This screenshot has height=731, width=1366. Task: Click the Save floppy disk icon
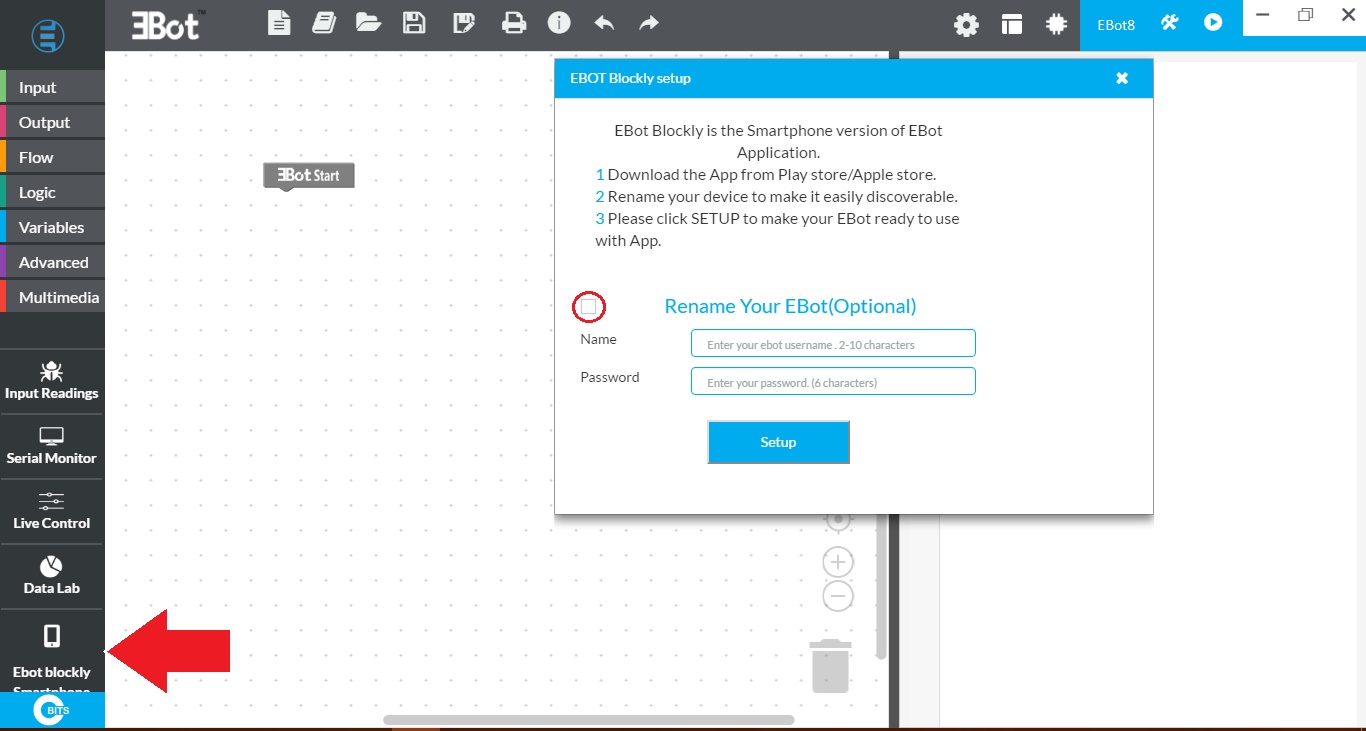413,22
